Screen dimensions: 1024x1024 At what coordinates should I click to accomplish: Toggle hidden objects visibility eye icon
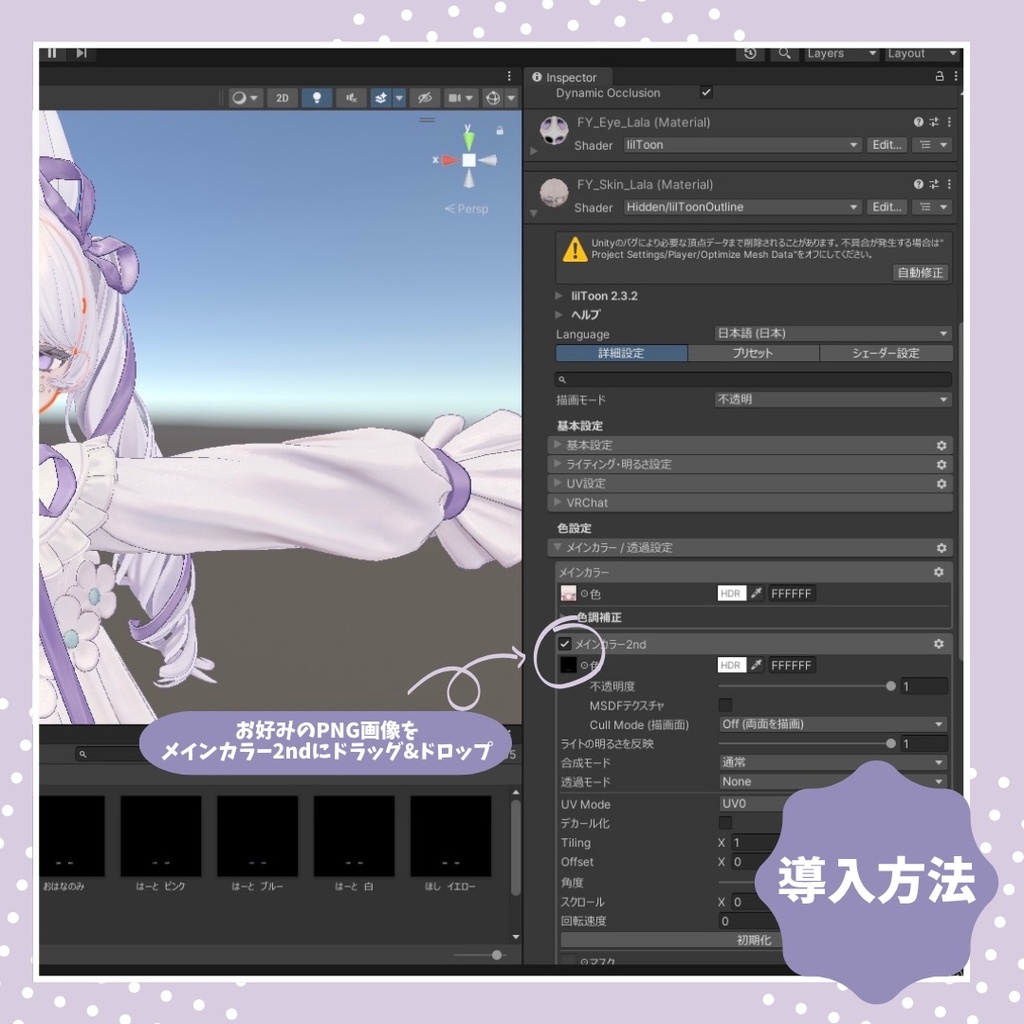[424, 98]
